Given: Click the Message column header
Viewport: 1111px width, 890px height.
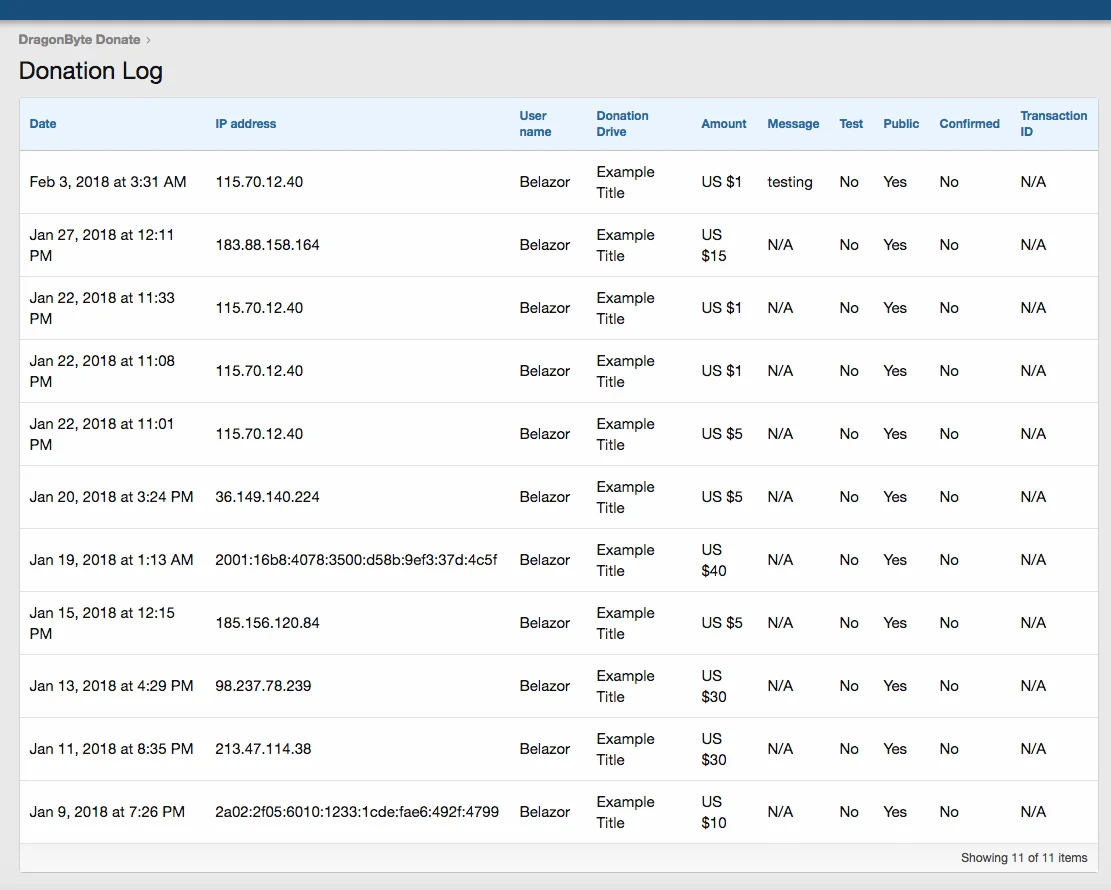Looking at the screenshot, I should coord(793,124).
